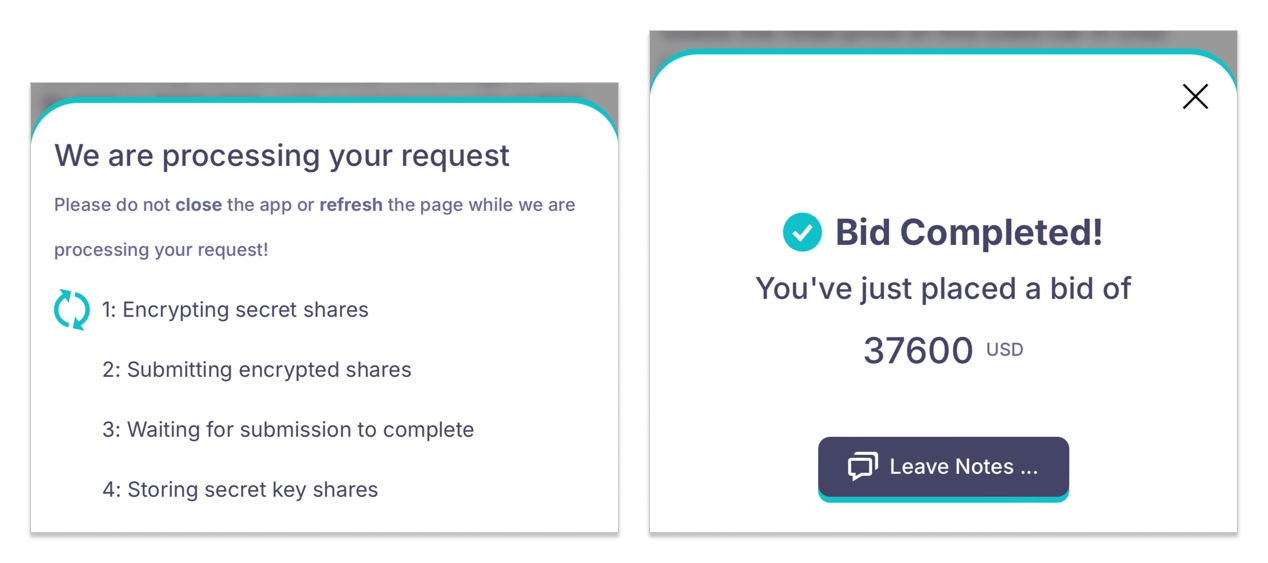Screen dimensions: 1268x563
Task: Click the chat bubble icon on Leave Notes
Action: [862, 467]
